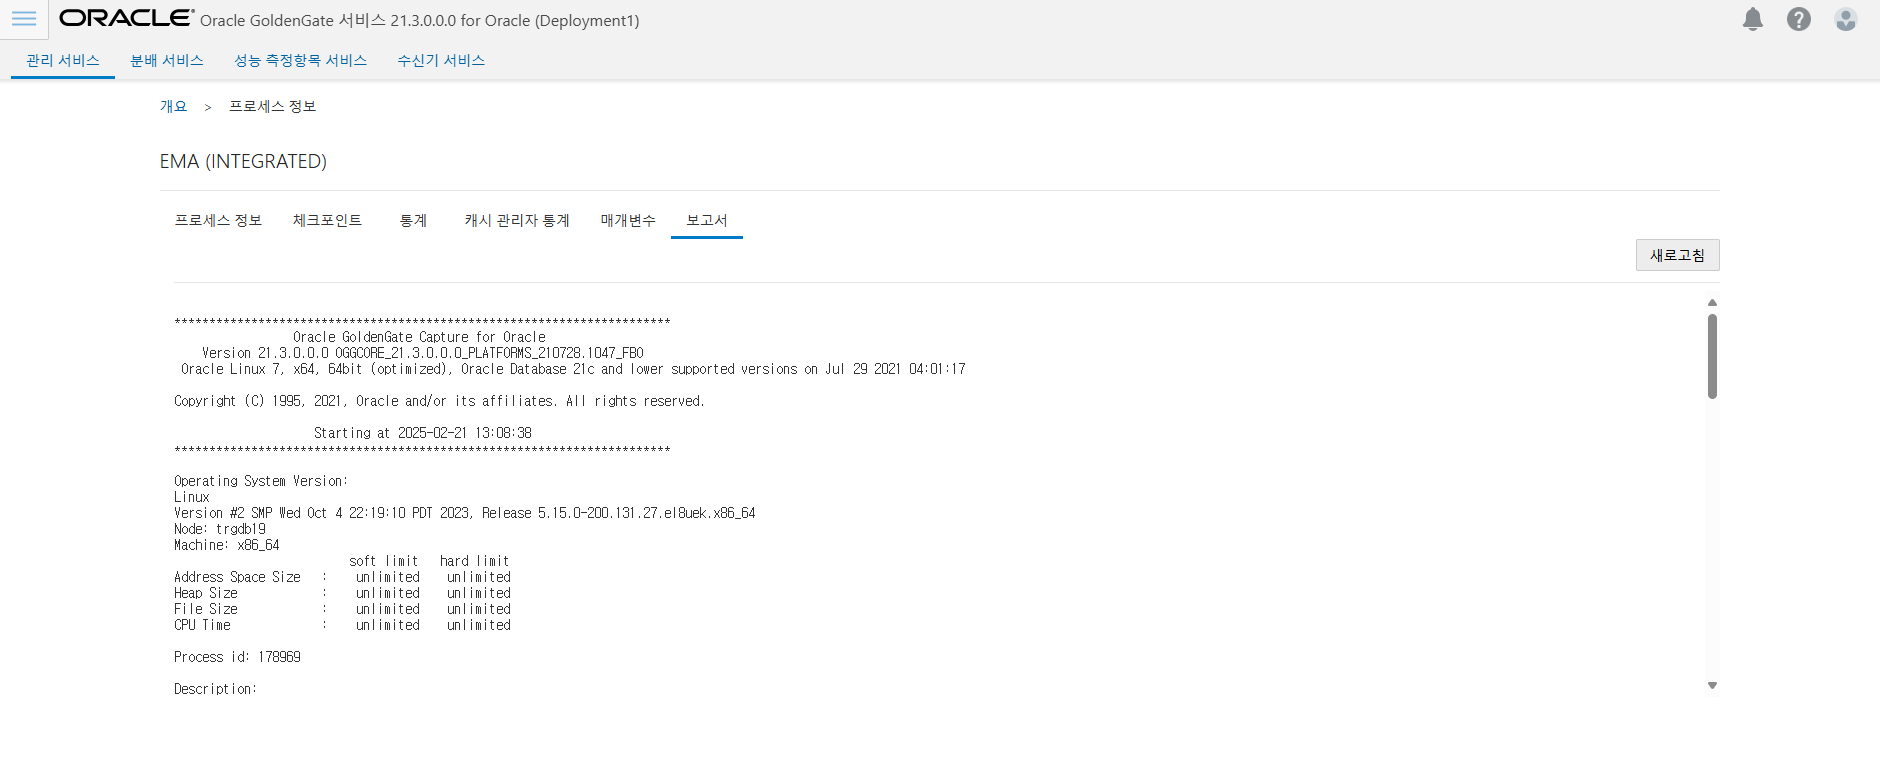Open the 캐시 관리자 통계 sub-tab
Viewport: 1880px width, 784px height.
(516, 220)
